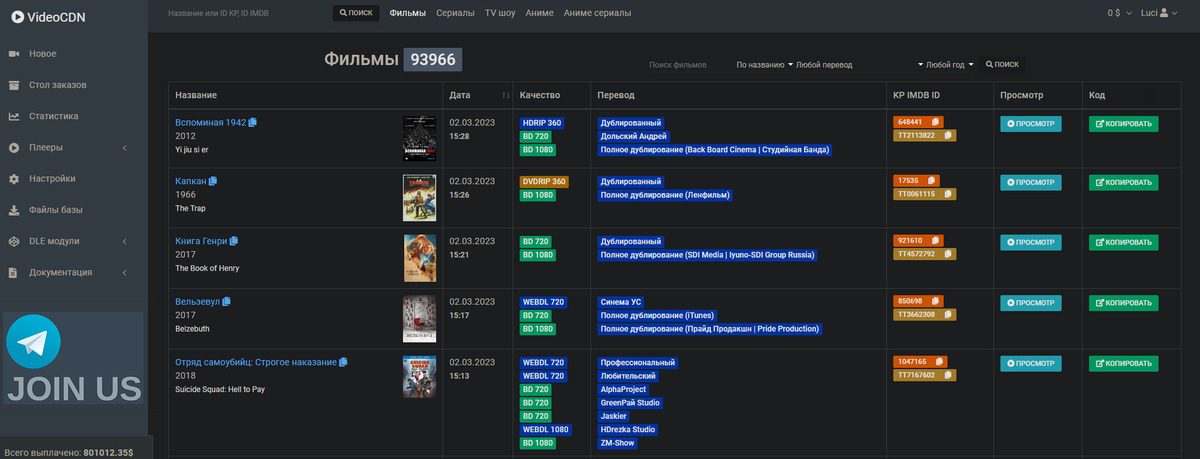This screenshot has height=459, width=1200.
Task: Open Настройки in the sidebar
Action: (52, 179)
